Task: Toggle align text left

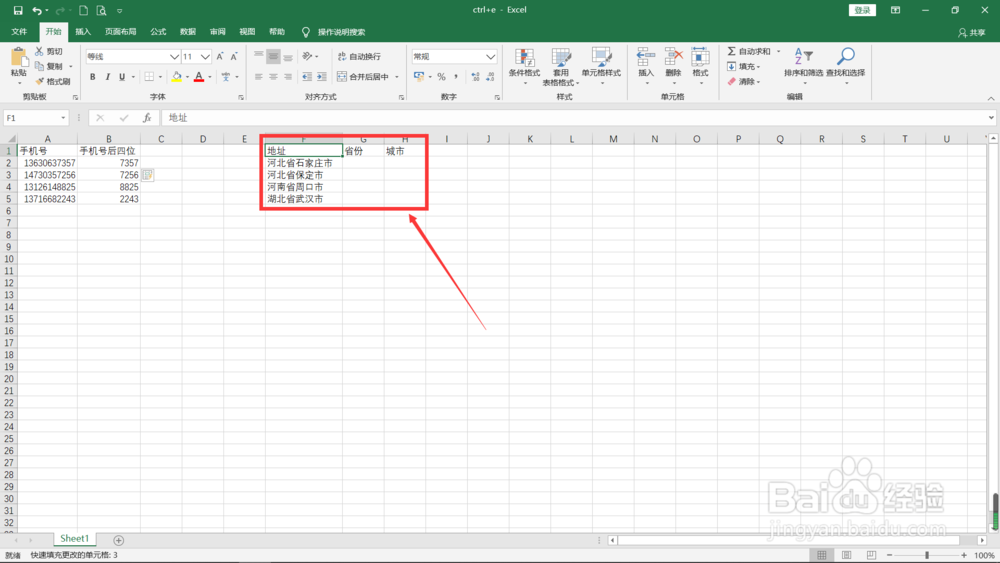Action: pyautogui.click(x=259, y=77)
